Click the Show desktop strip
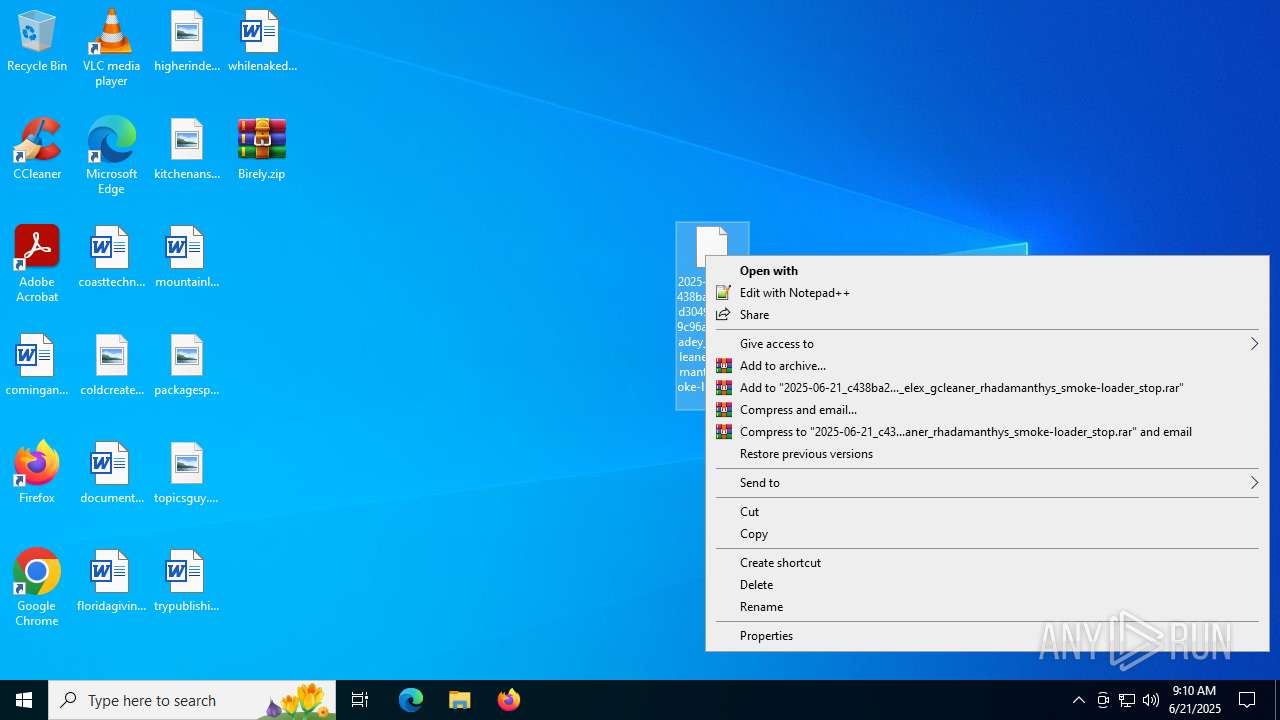 pos(1277,700)
